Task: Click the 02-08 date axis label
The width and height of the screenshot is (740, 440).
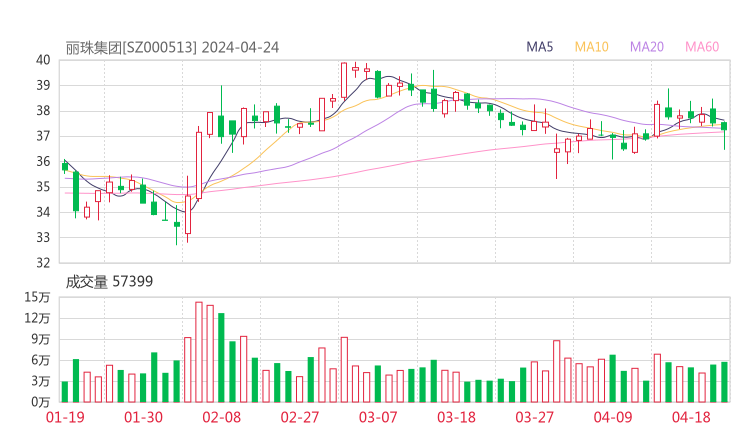Action: [221, 417]
